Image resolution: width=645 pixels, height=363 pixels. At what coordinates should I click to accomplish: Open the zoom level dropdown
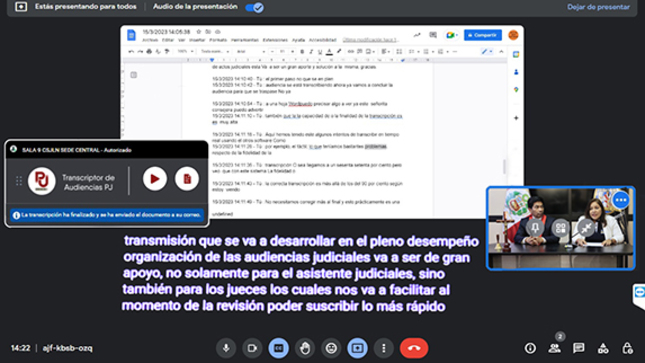click(186, 51)
